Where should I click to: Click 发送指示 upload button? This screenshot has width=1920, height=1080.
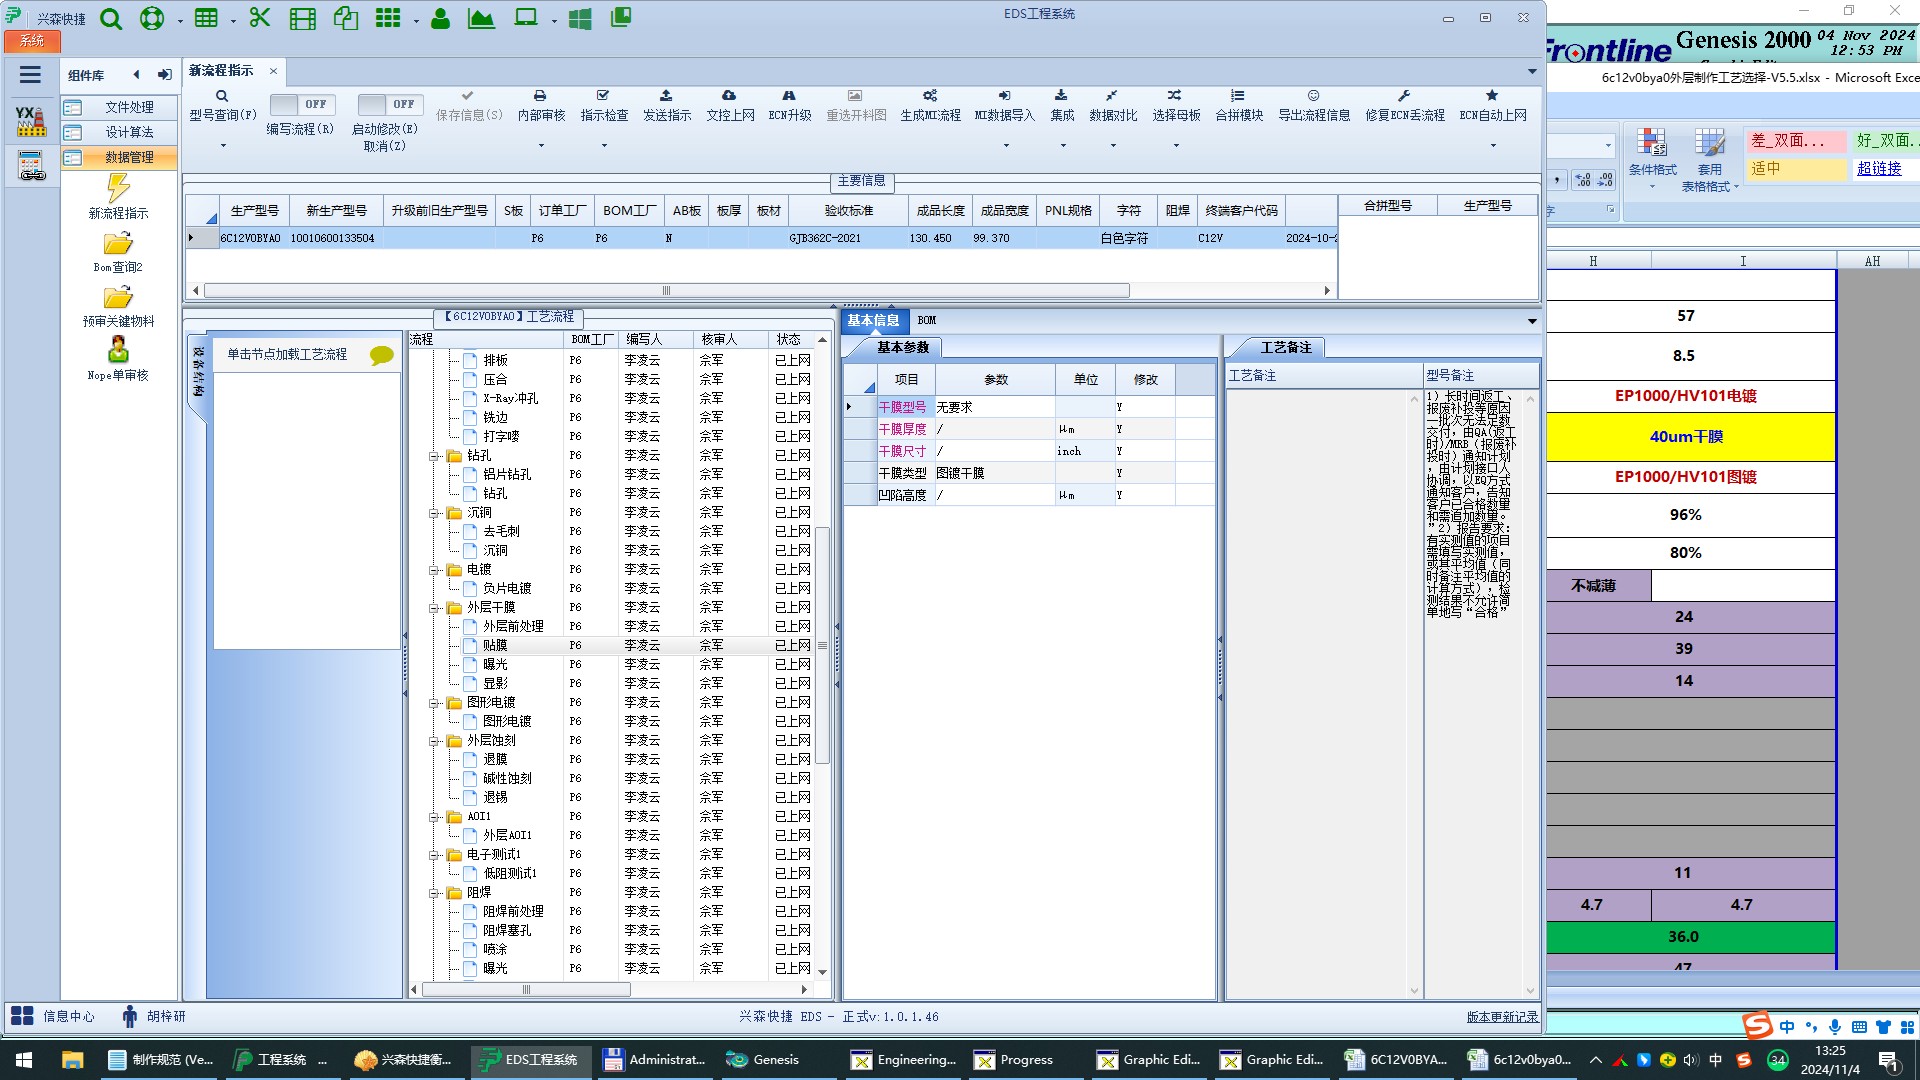pyautogui.click(x=666, y=105)
